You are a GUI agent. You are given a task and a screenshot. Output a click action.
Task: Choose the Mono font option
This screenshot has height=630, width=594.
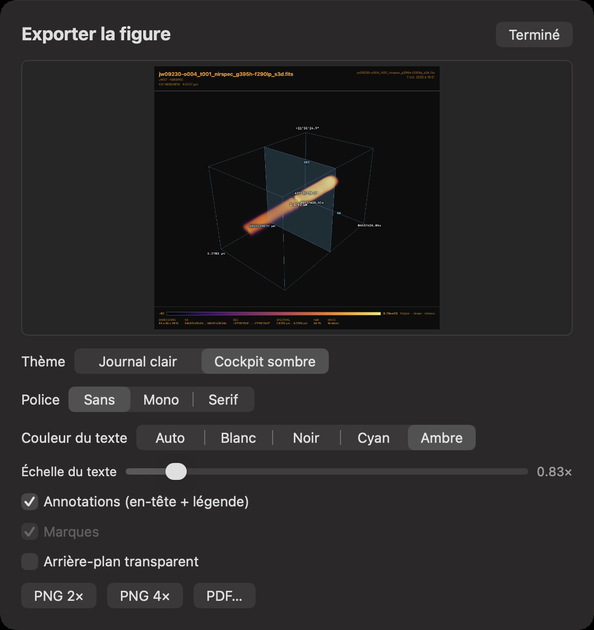click(161, 399)
